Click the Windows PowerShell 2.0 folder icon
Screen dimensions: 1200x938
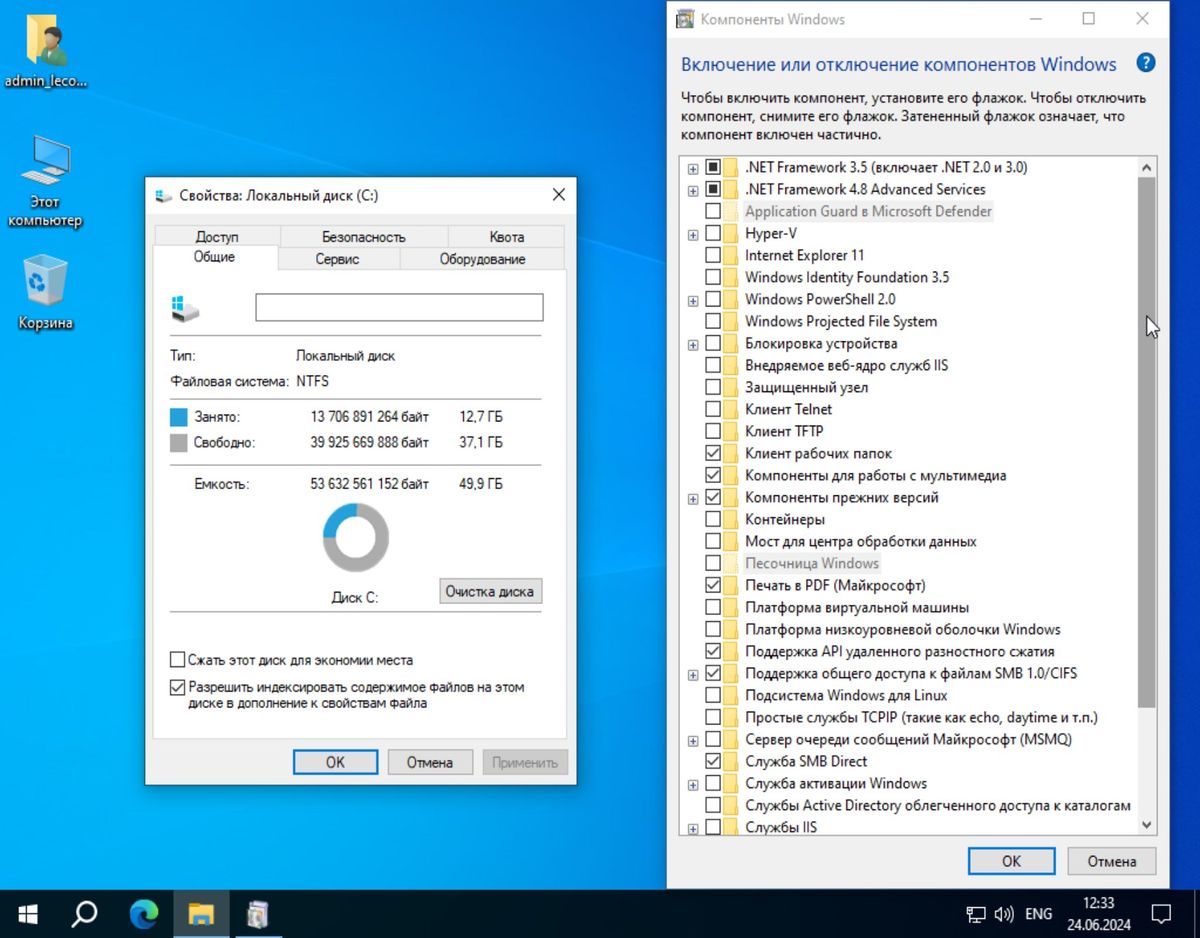[x=731, y=299]
